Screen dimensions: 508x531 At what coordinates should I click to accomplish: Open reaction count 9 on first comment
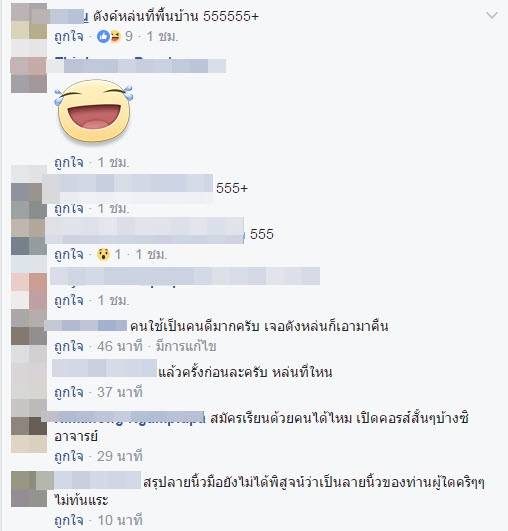pos(129,36)
